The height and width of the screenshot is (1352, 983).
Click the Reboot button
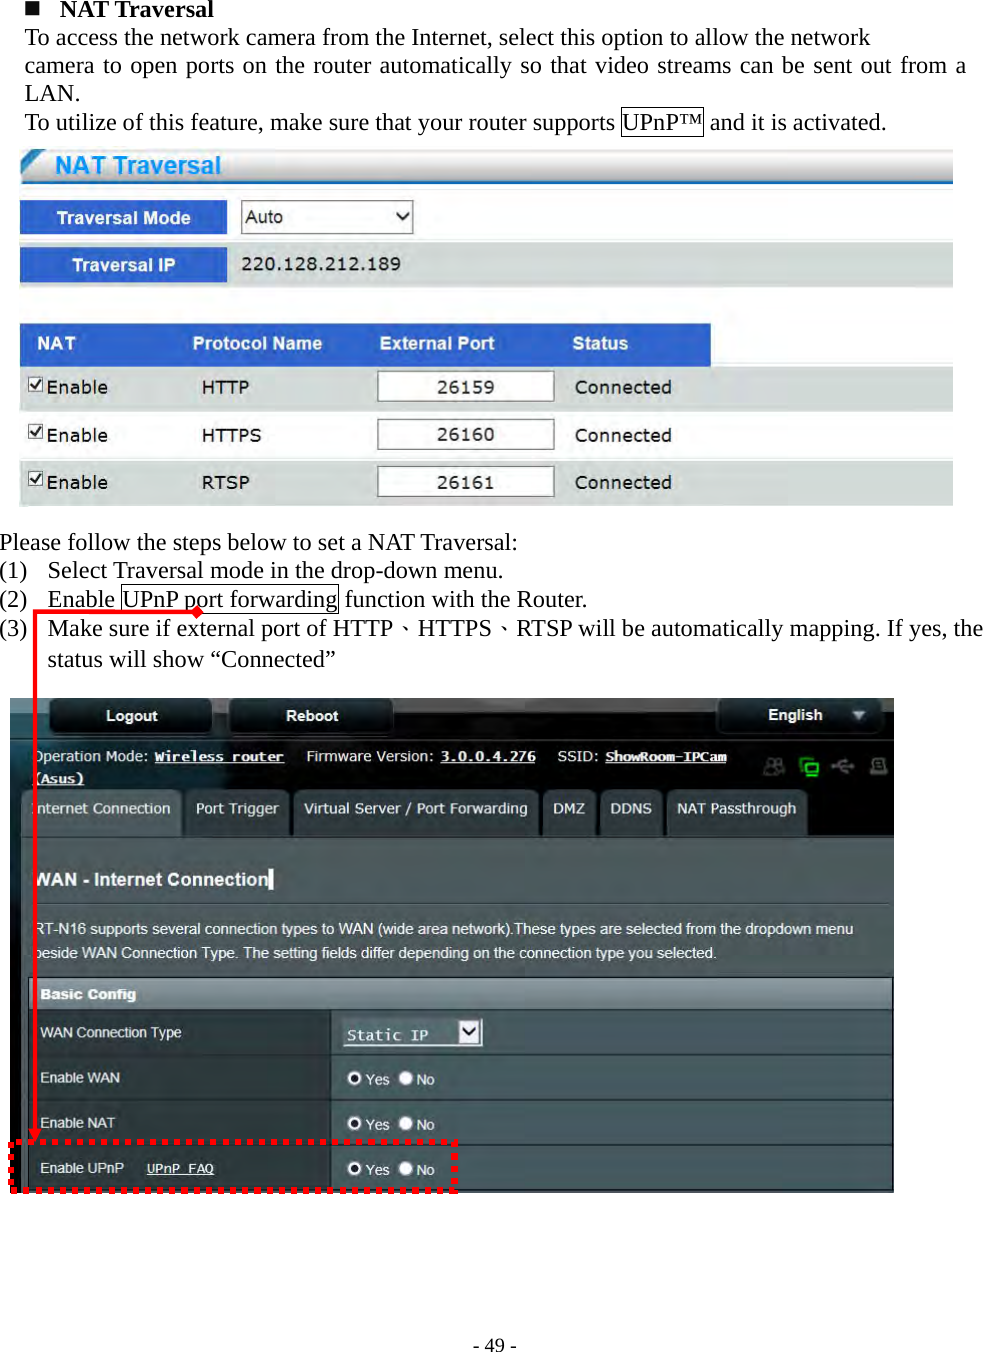311,714
